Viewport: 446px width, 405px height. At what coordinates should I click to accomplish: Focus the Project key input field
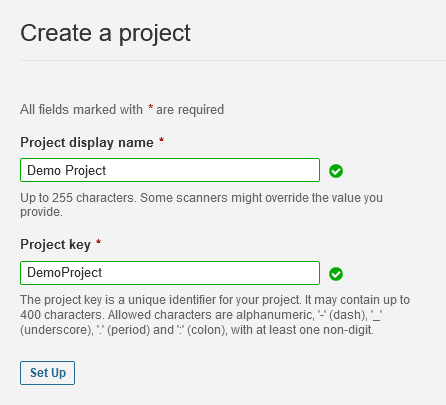[170, 273]
